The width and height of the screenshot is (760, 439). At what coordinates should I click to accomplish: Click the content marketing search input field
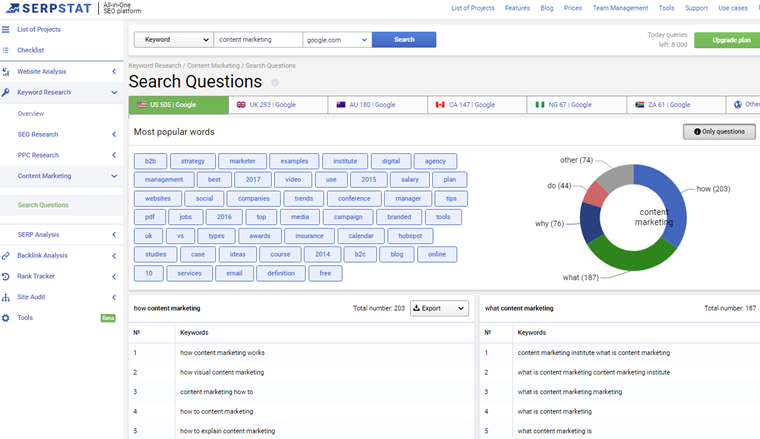point(257,40)
